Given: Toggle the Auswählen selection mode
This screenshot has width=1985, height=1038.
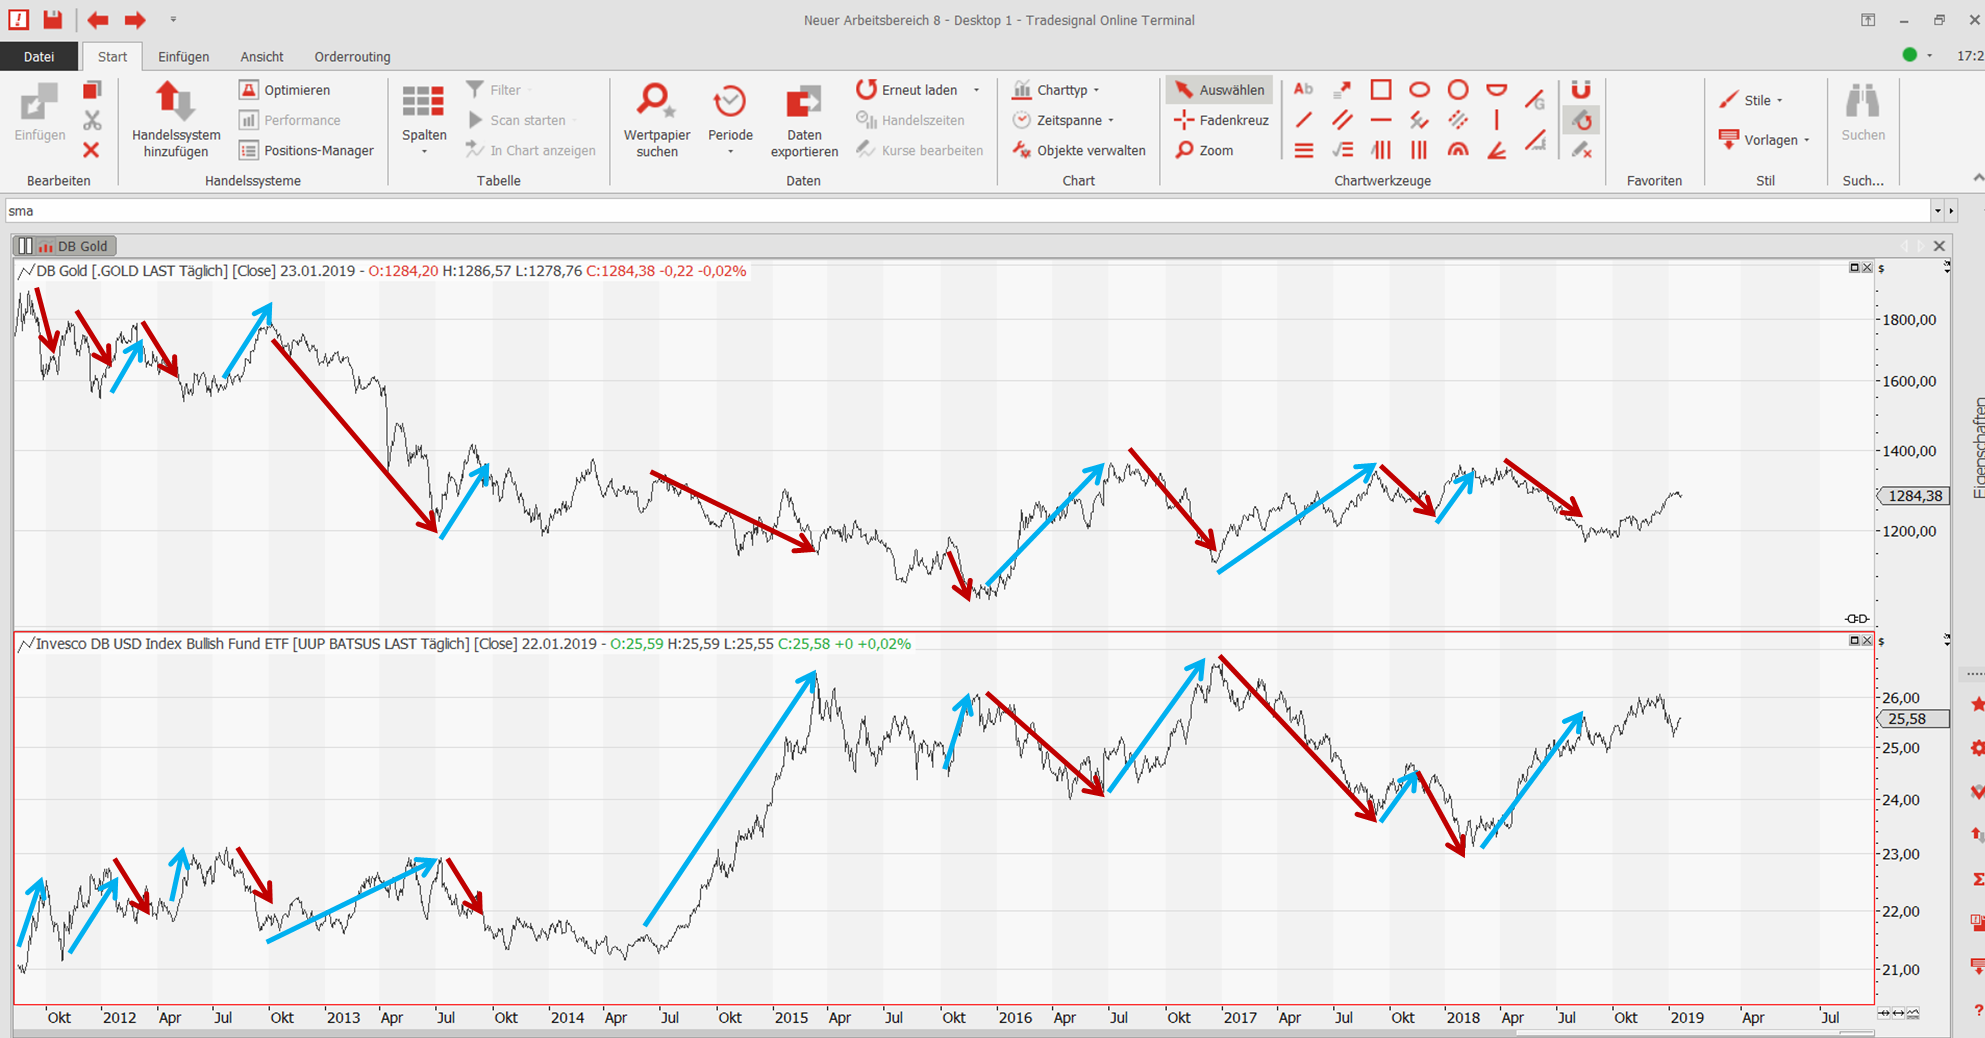Looking at the screenshot, I should (x=1220, y=90).
